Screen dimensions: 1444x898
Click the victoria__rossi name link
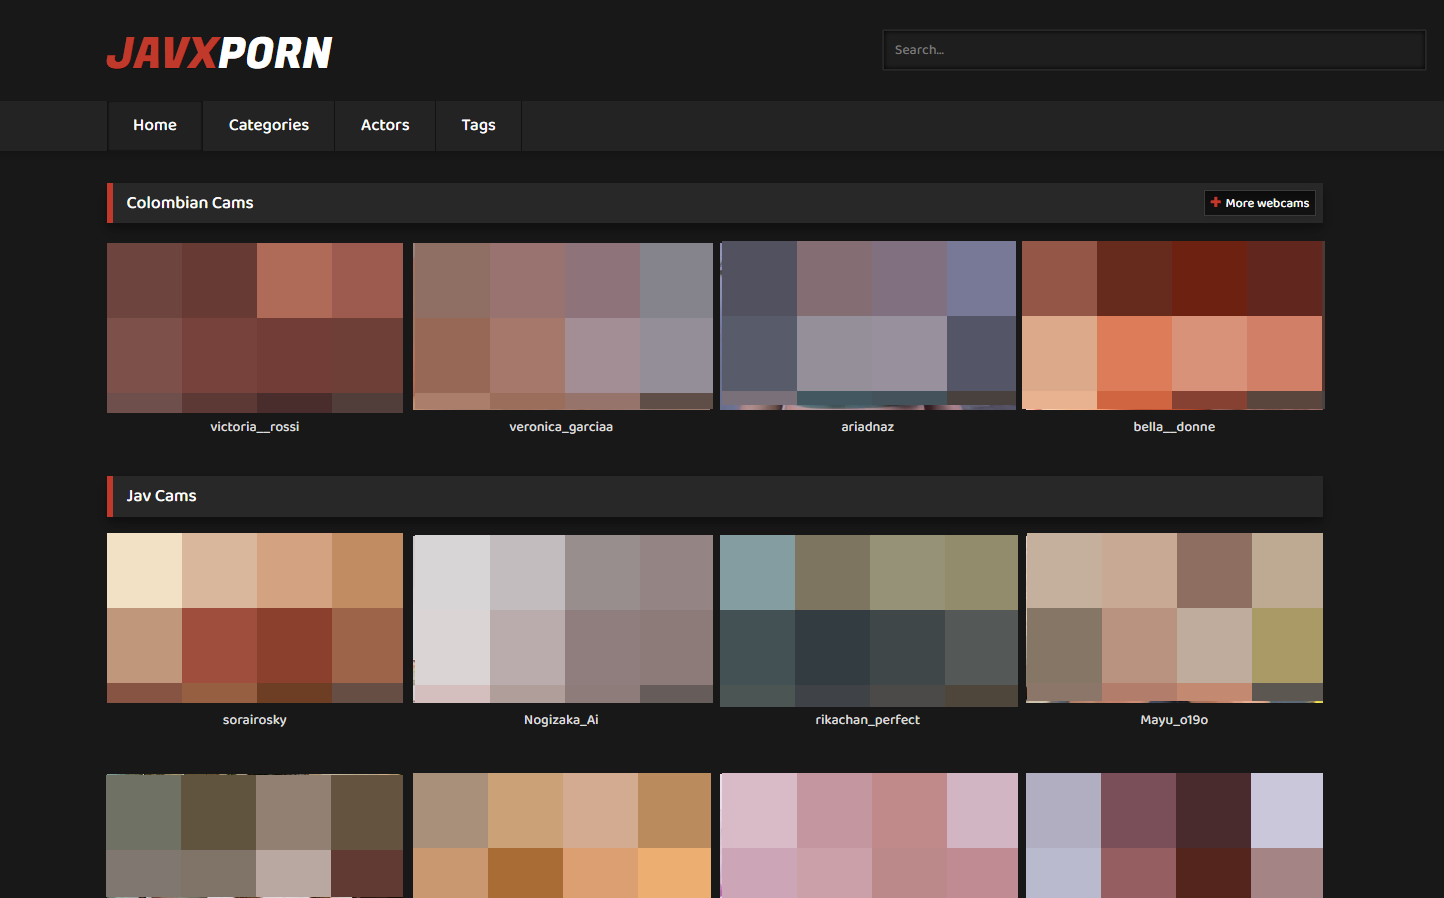coord(255,427)
